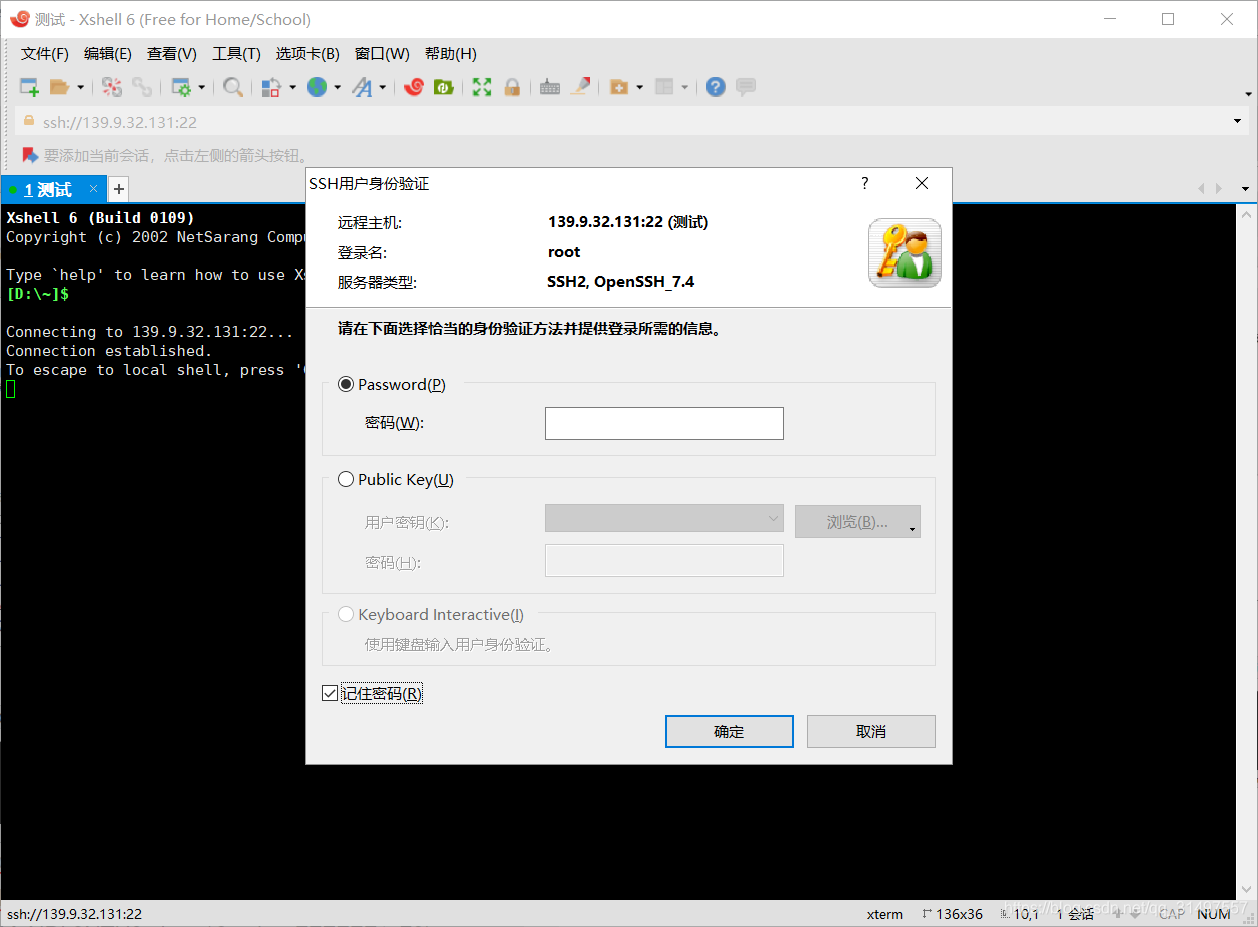Click the Reconnect chain-link icon
This screenshot has width=1258, height=927.
point(142,87)
